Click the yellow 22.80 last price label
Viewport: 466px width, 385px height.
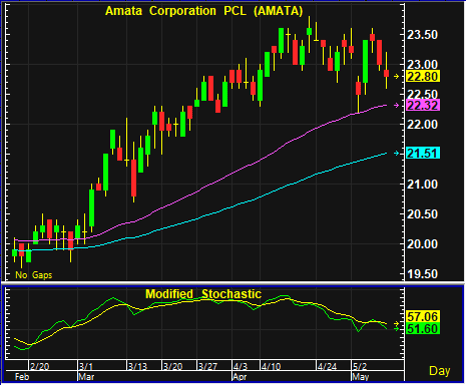click(x=423, y=77)
